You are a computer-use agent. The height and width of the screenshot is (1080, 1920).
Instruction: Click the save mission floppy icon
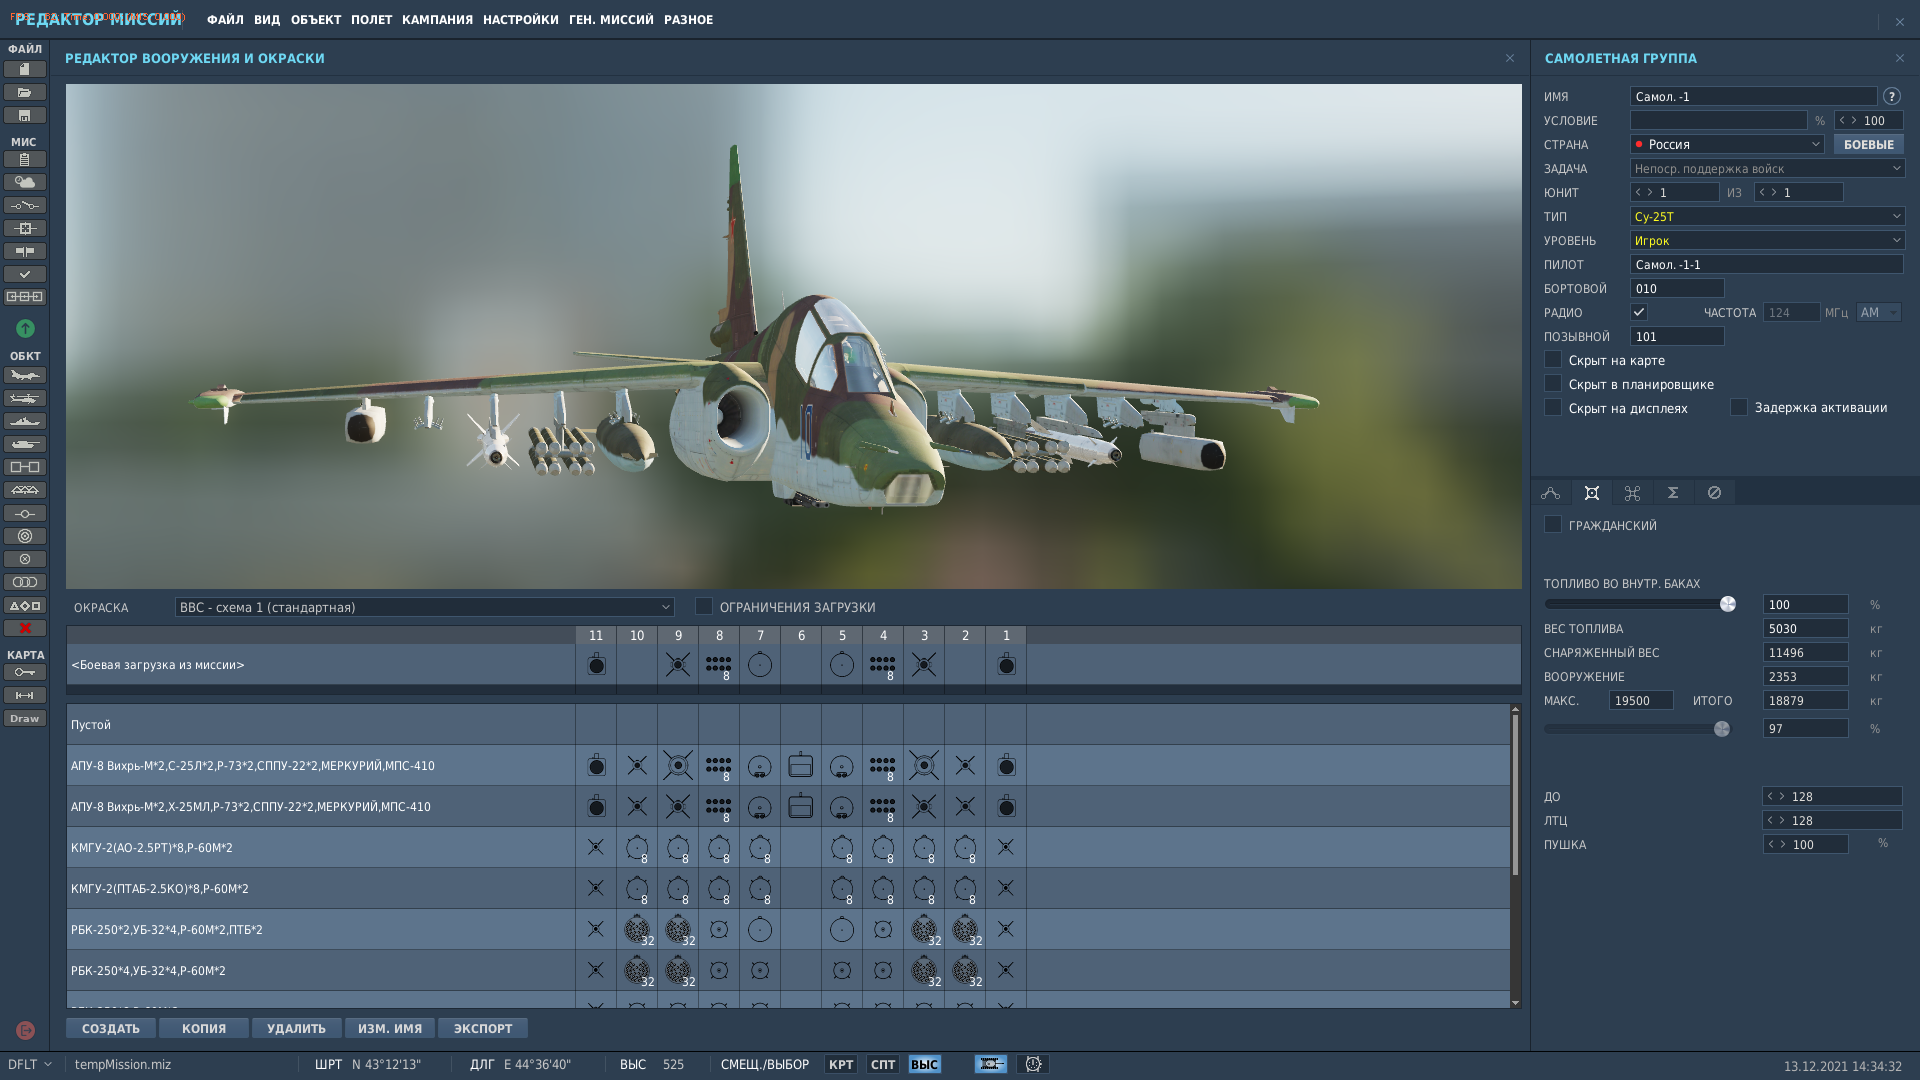click(x=25, y=115)
